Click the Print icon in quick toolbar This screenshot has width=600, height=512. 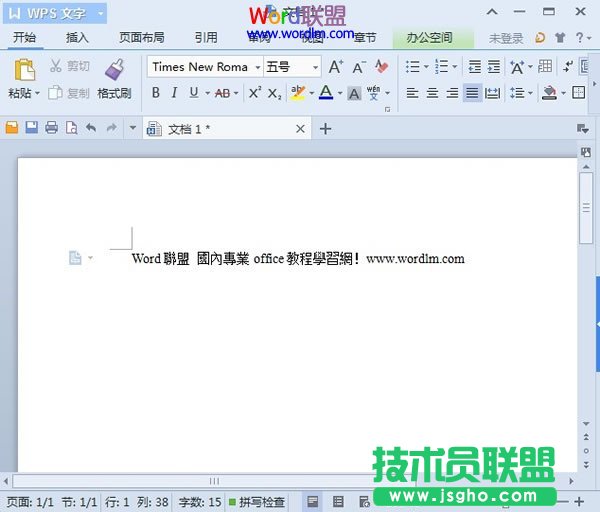[51, 128]
